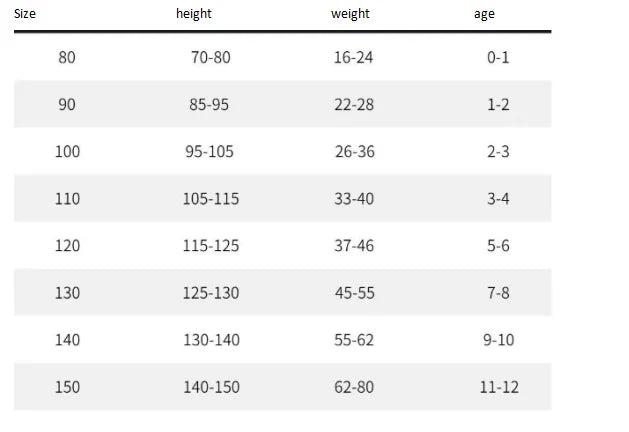The width and height of the screenshot is (629, 432).
Task: Select the size 80 cell
Action: [67, 57]
